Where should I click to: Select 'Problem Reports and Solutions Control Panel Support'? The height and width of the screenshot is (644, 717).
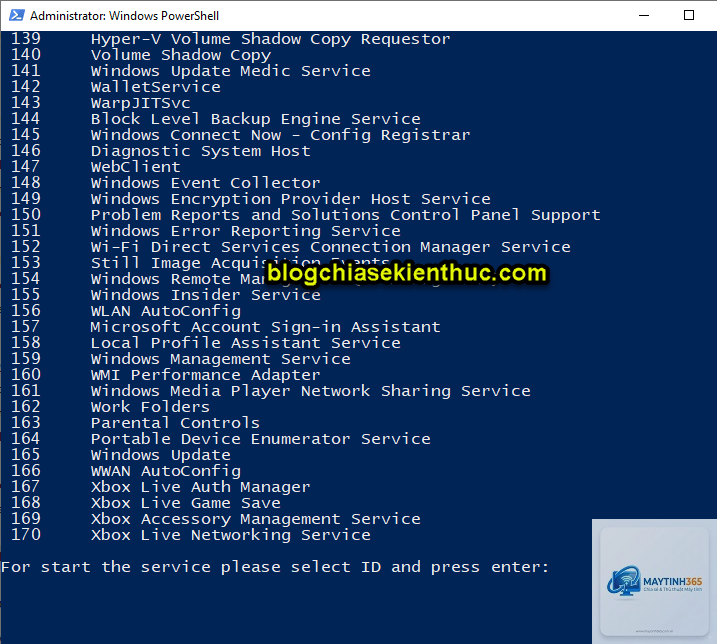[345, 215]
